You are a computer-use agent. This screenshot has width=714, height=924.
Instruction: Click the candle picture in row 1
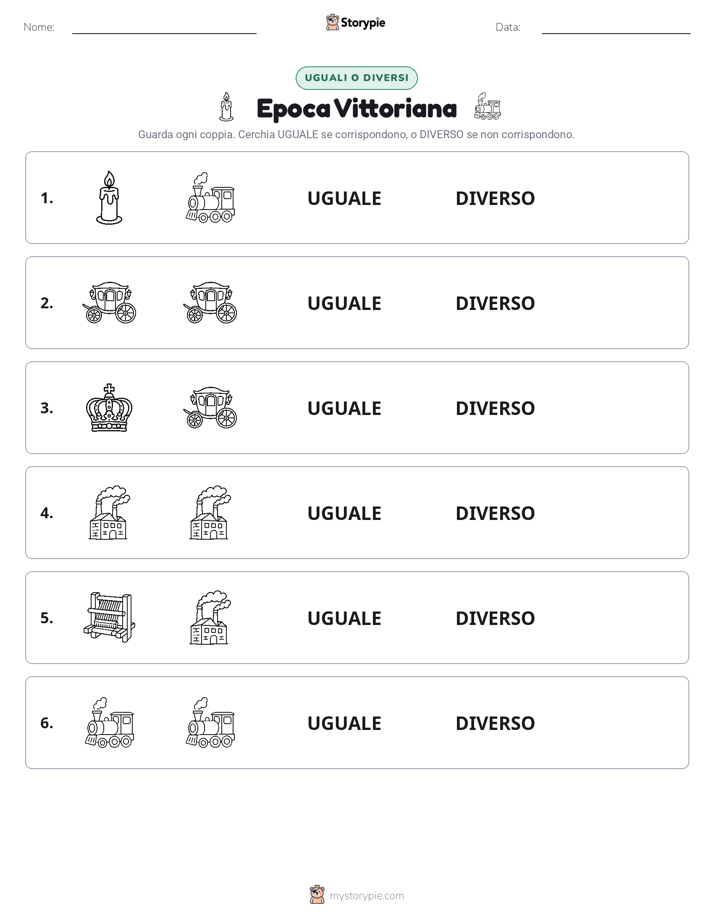click(x=109, y=198)
